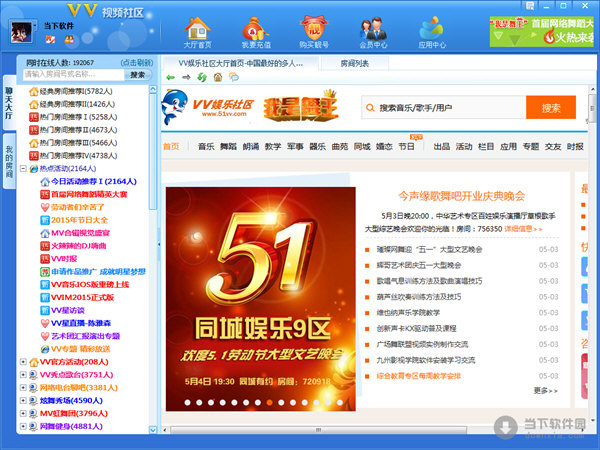Viewport: 600px width, 450px height.
Task: Click the orange 搜索 button
Action: point(551,108)
